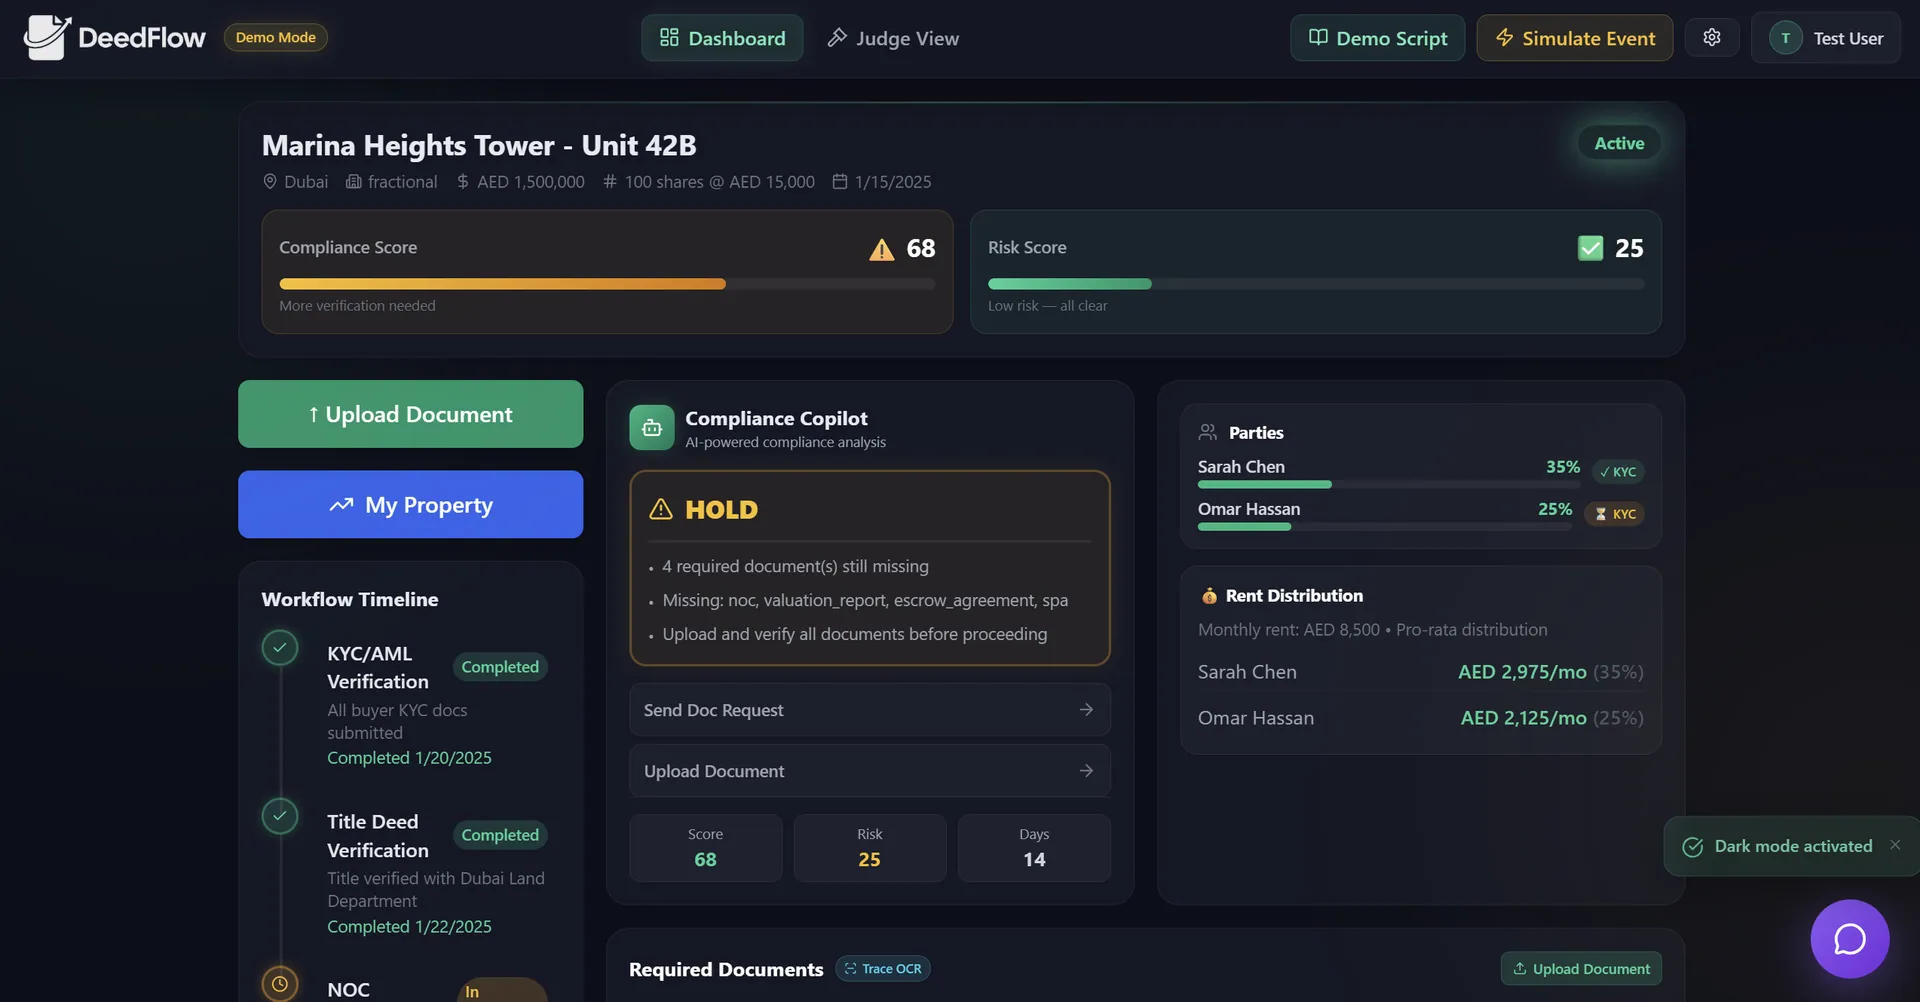Image resolution: width=1920 pixels, height=1002 pixels.
Task: Switch to the Dashboard tab
Action: (x=722, y=38)
